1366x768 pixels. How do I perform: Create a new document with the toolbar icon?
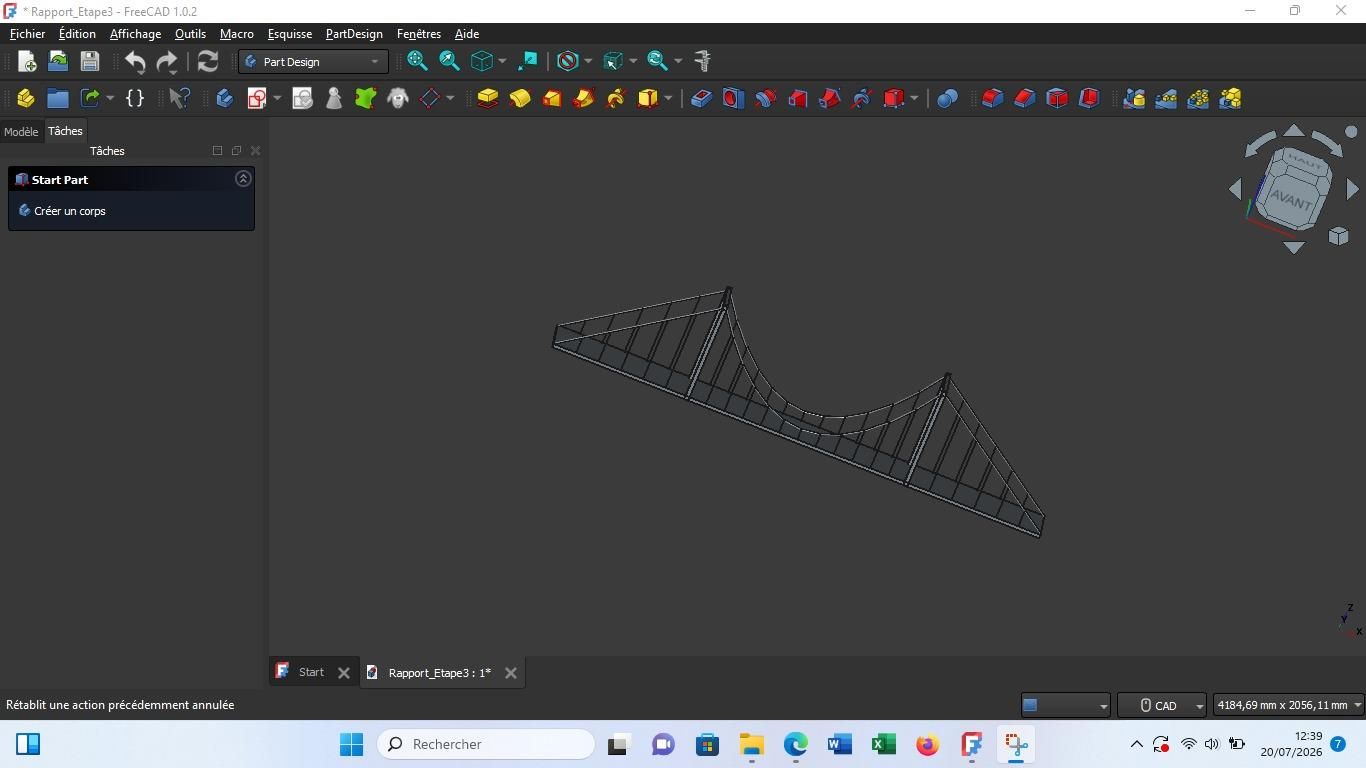[x=27, y=61]
